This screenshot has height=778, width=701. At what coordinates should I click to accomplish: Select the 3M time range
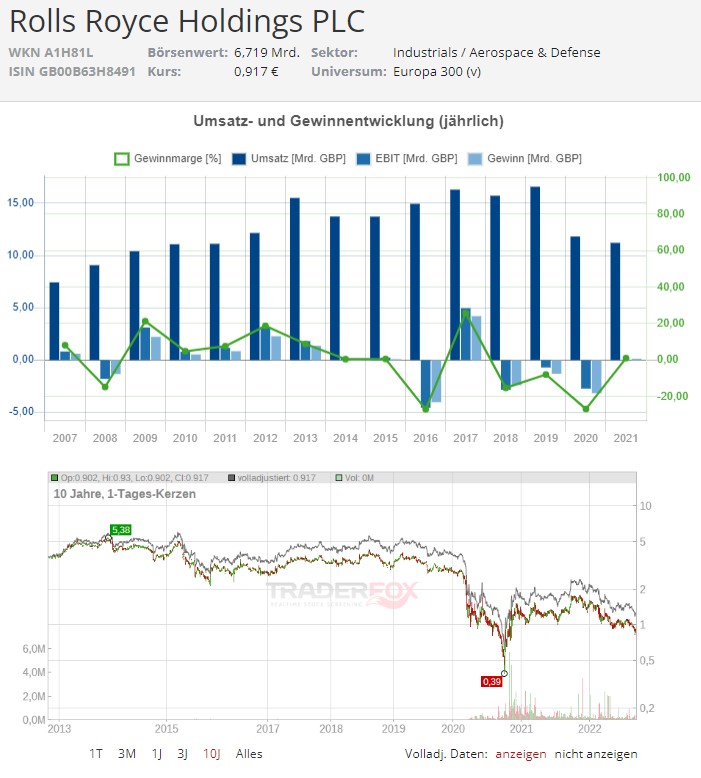pyautogui.click(x=127, y=754)
